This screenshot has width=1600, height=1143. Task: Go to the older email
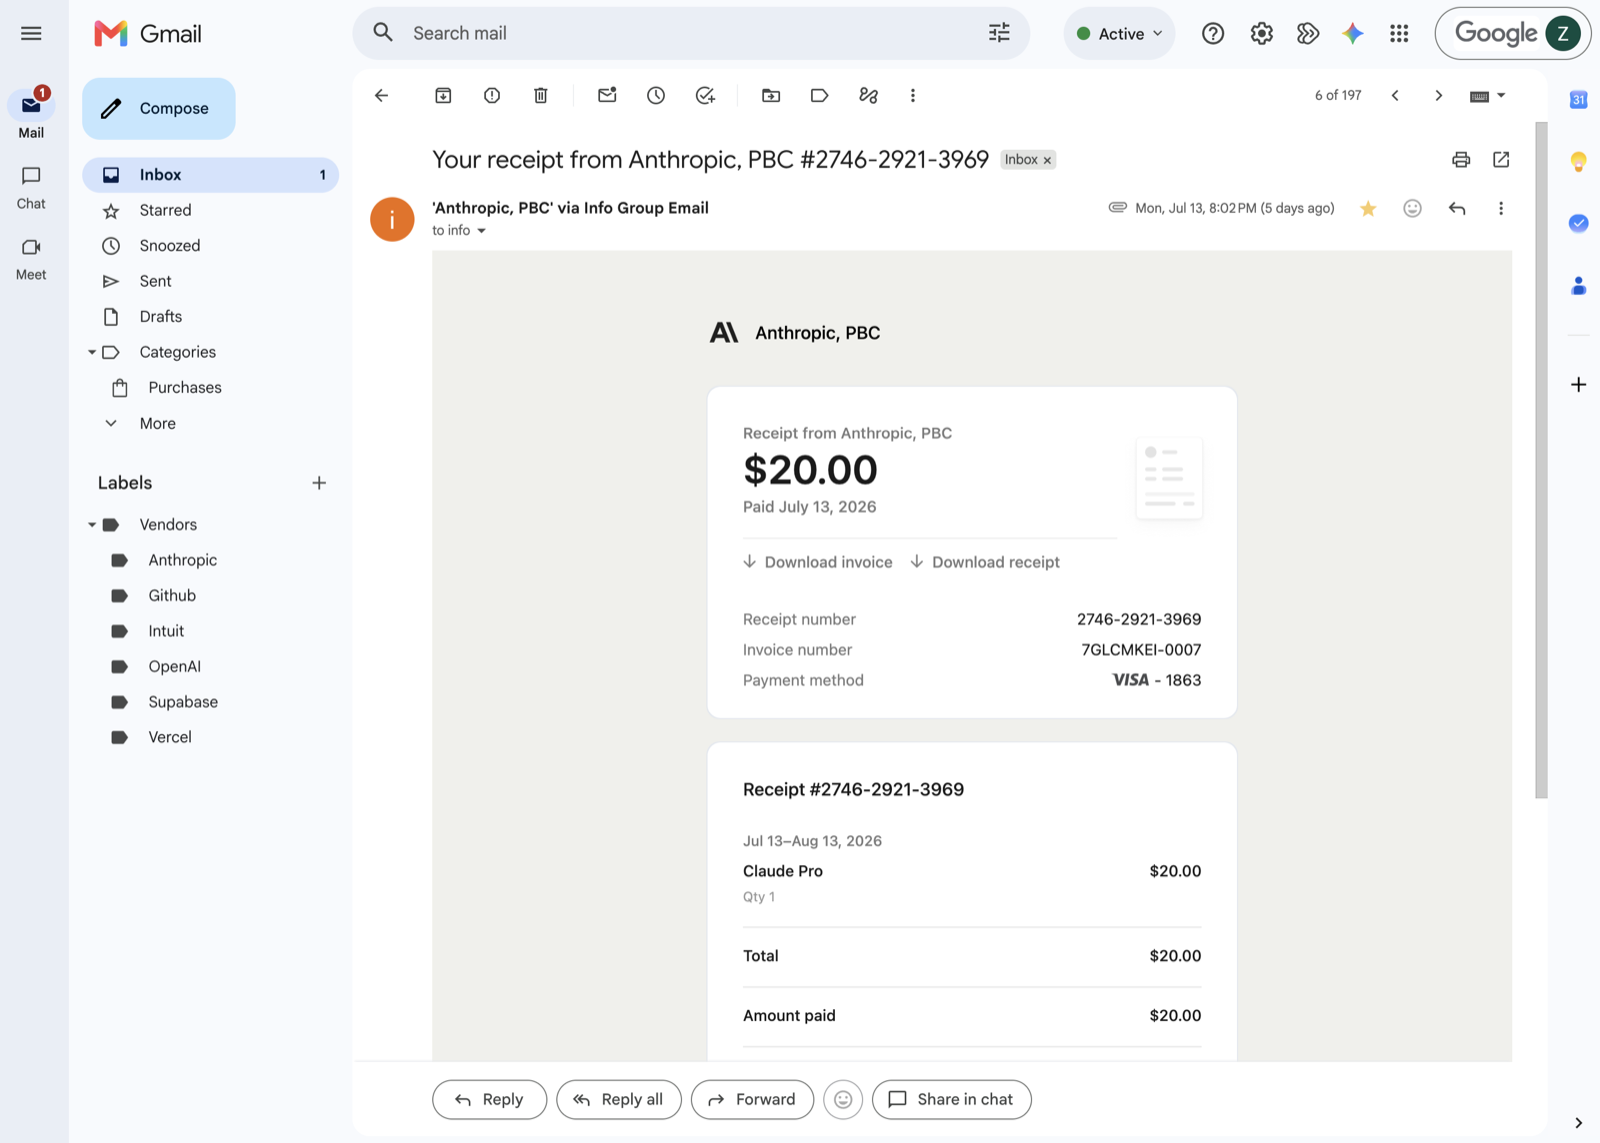point(1439,95)
